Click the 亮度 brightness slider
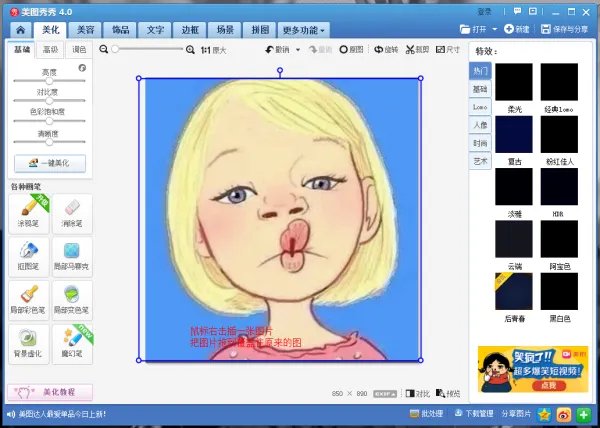 click(x=50, y=81)
